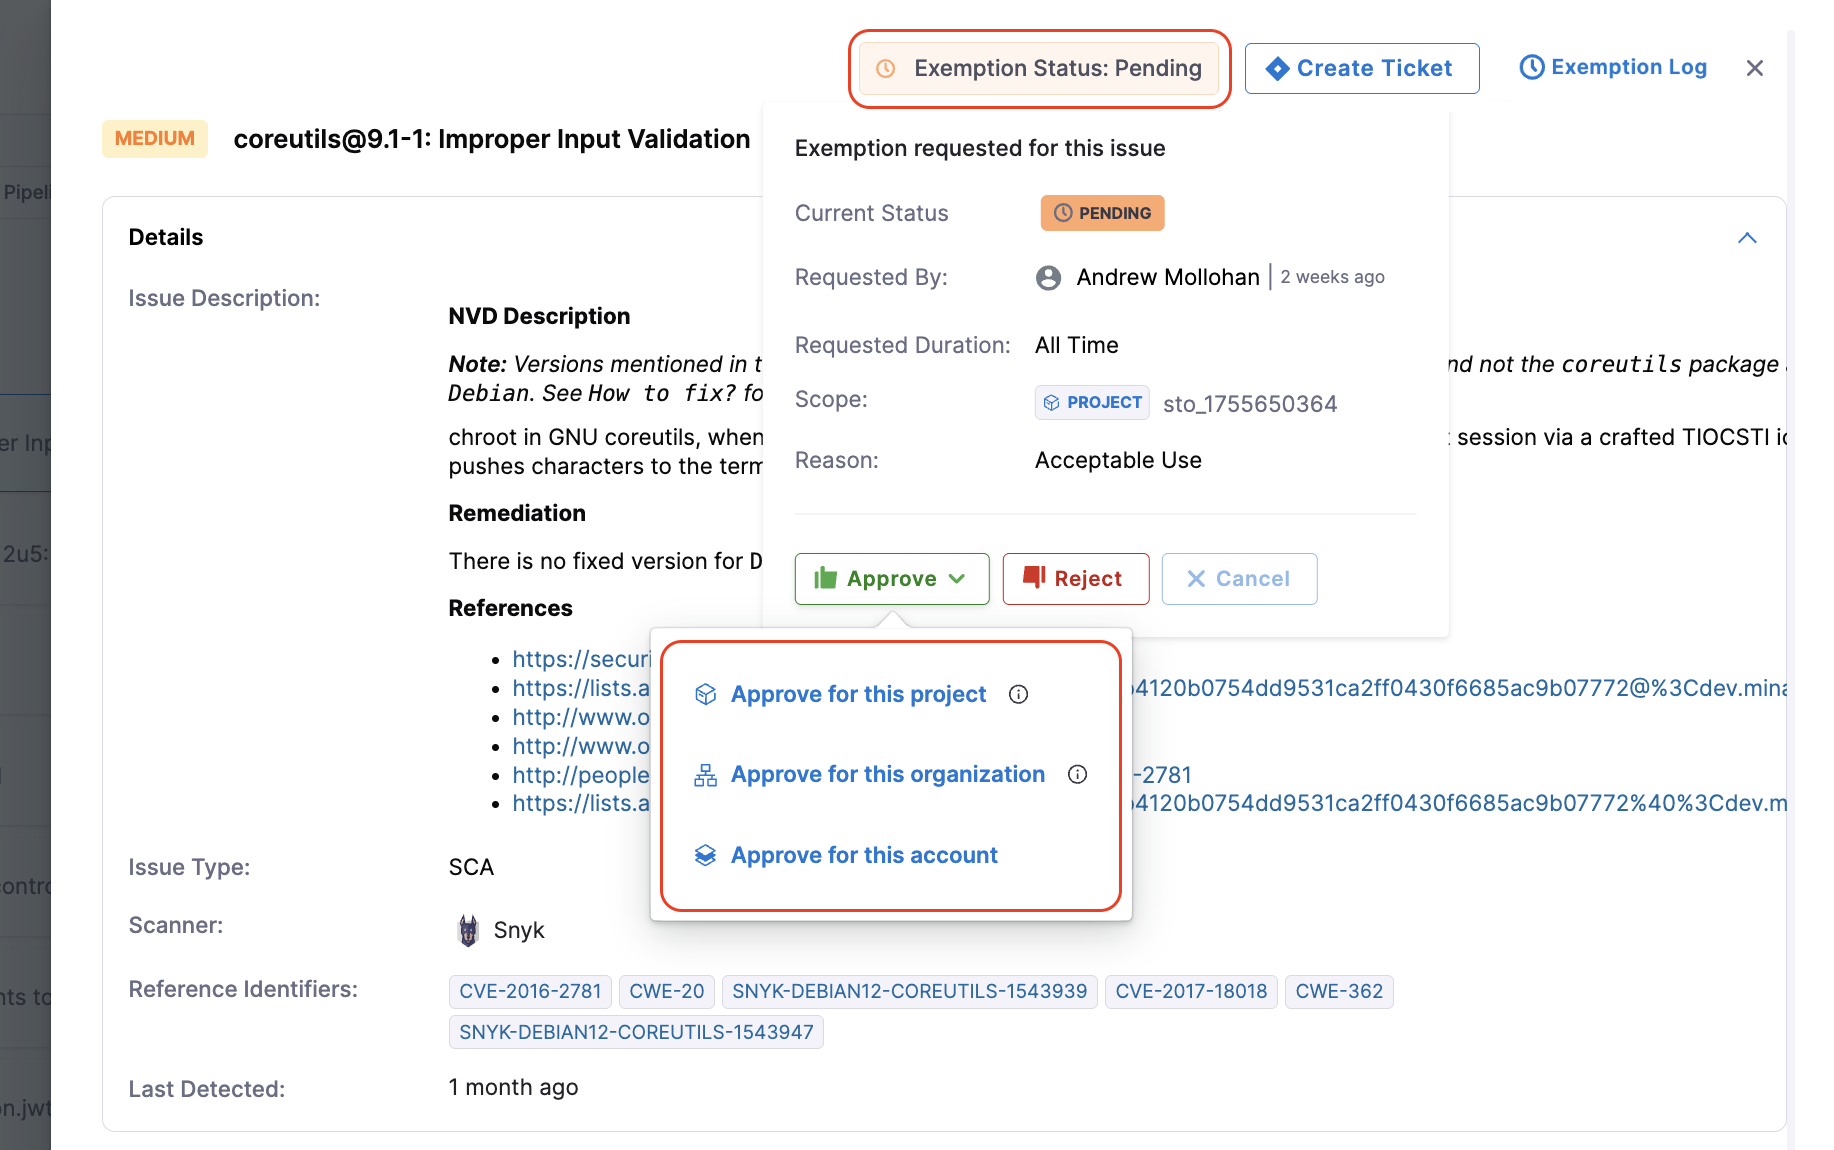Click the CVE-2017-18018 reference tag
Image resolution: width=1834 pixels, height=1150 pixels.
[x=1191, y=991]
